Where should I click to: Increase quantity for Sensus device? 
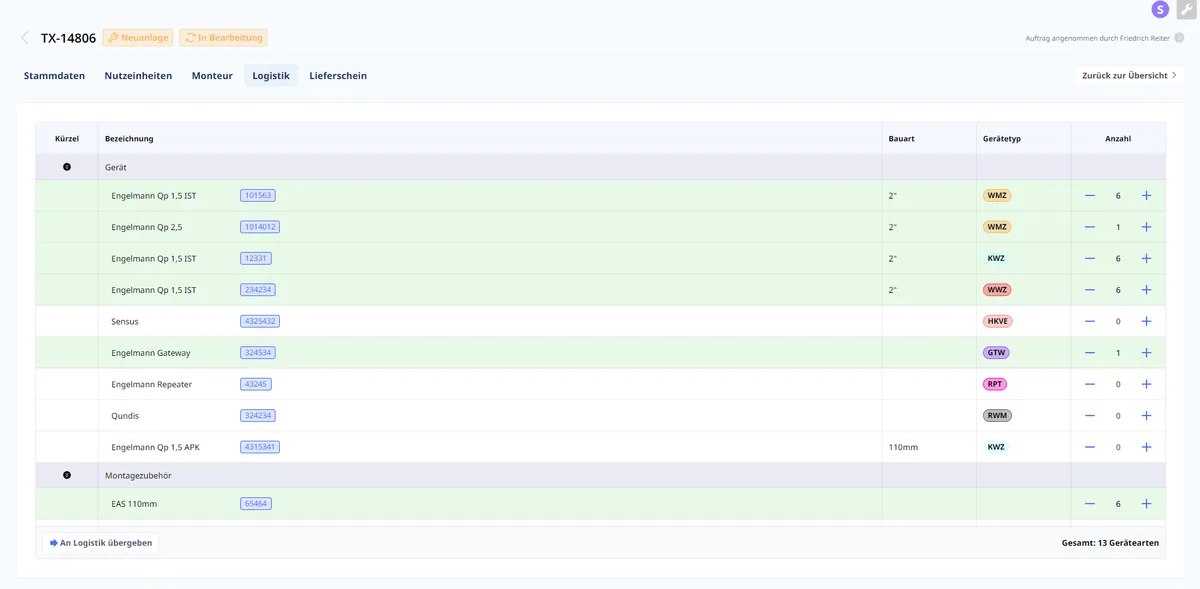(1146, 321)
